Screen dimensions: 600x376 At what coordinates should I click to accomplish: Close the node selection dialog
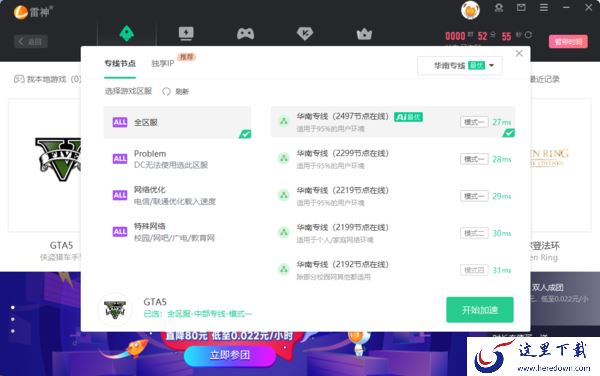[x=519, y=54]
